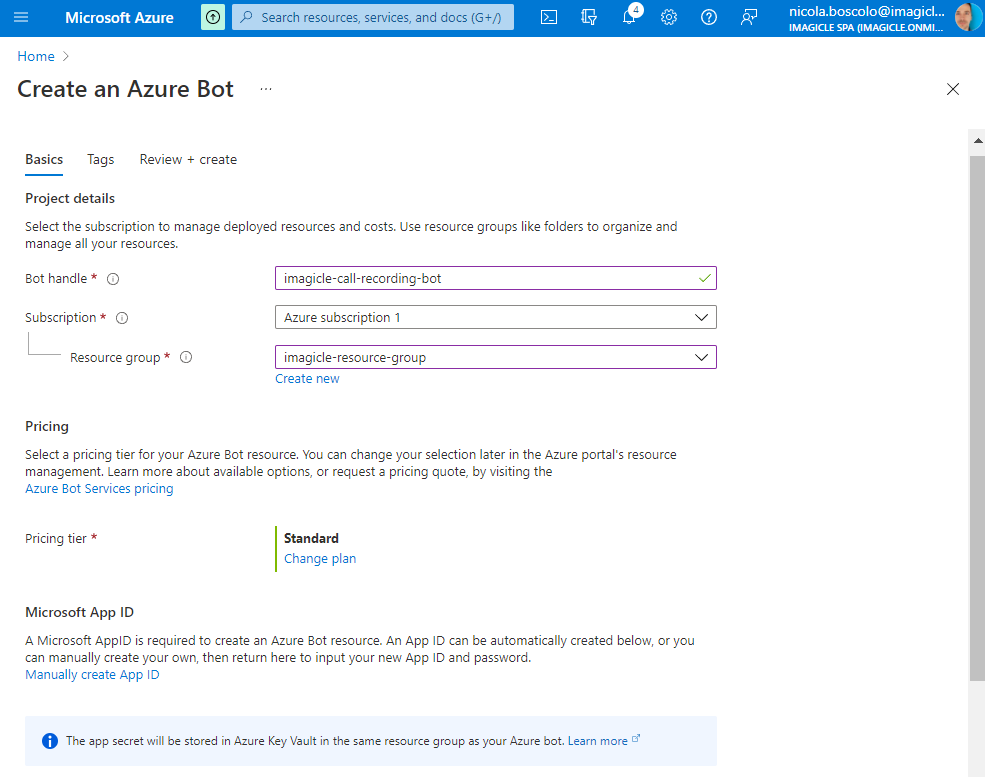Open Directories and subscriptions filter
The width and height of the screenshot is (985, 777).
[589, 17]
